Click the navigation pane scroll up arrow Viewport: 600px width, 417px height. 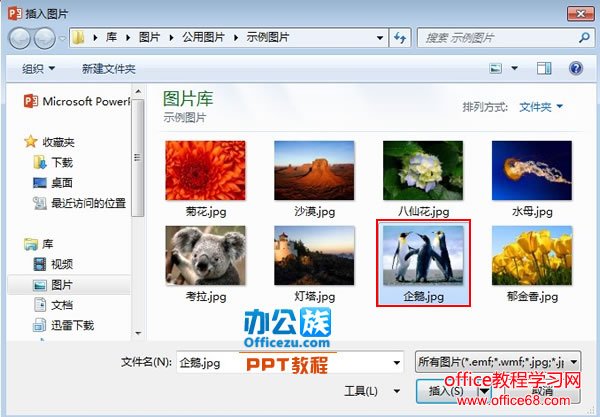[138, 91]
